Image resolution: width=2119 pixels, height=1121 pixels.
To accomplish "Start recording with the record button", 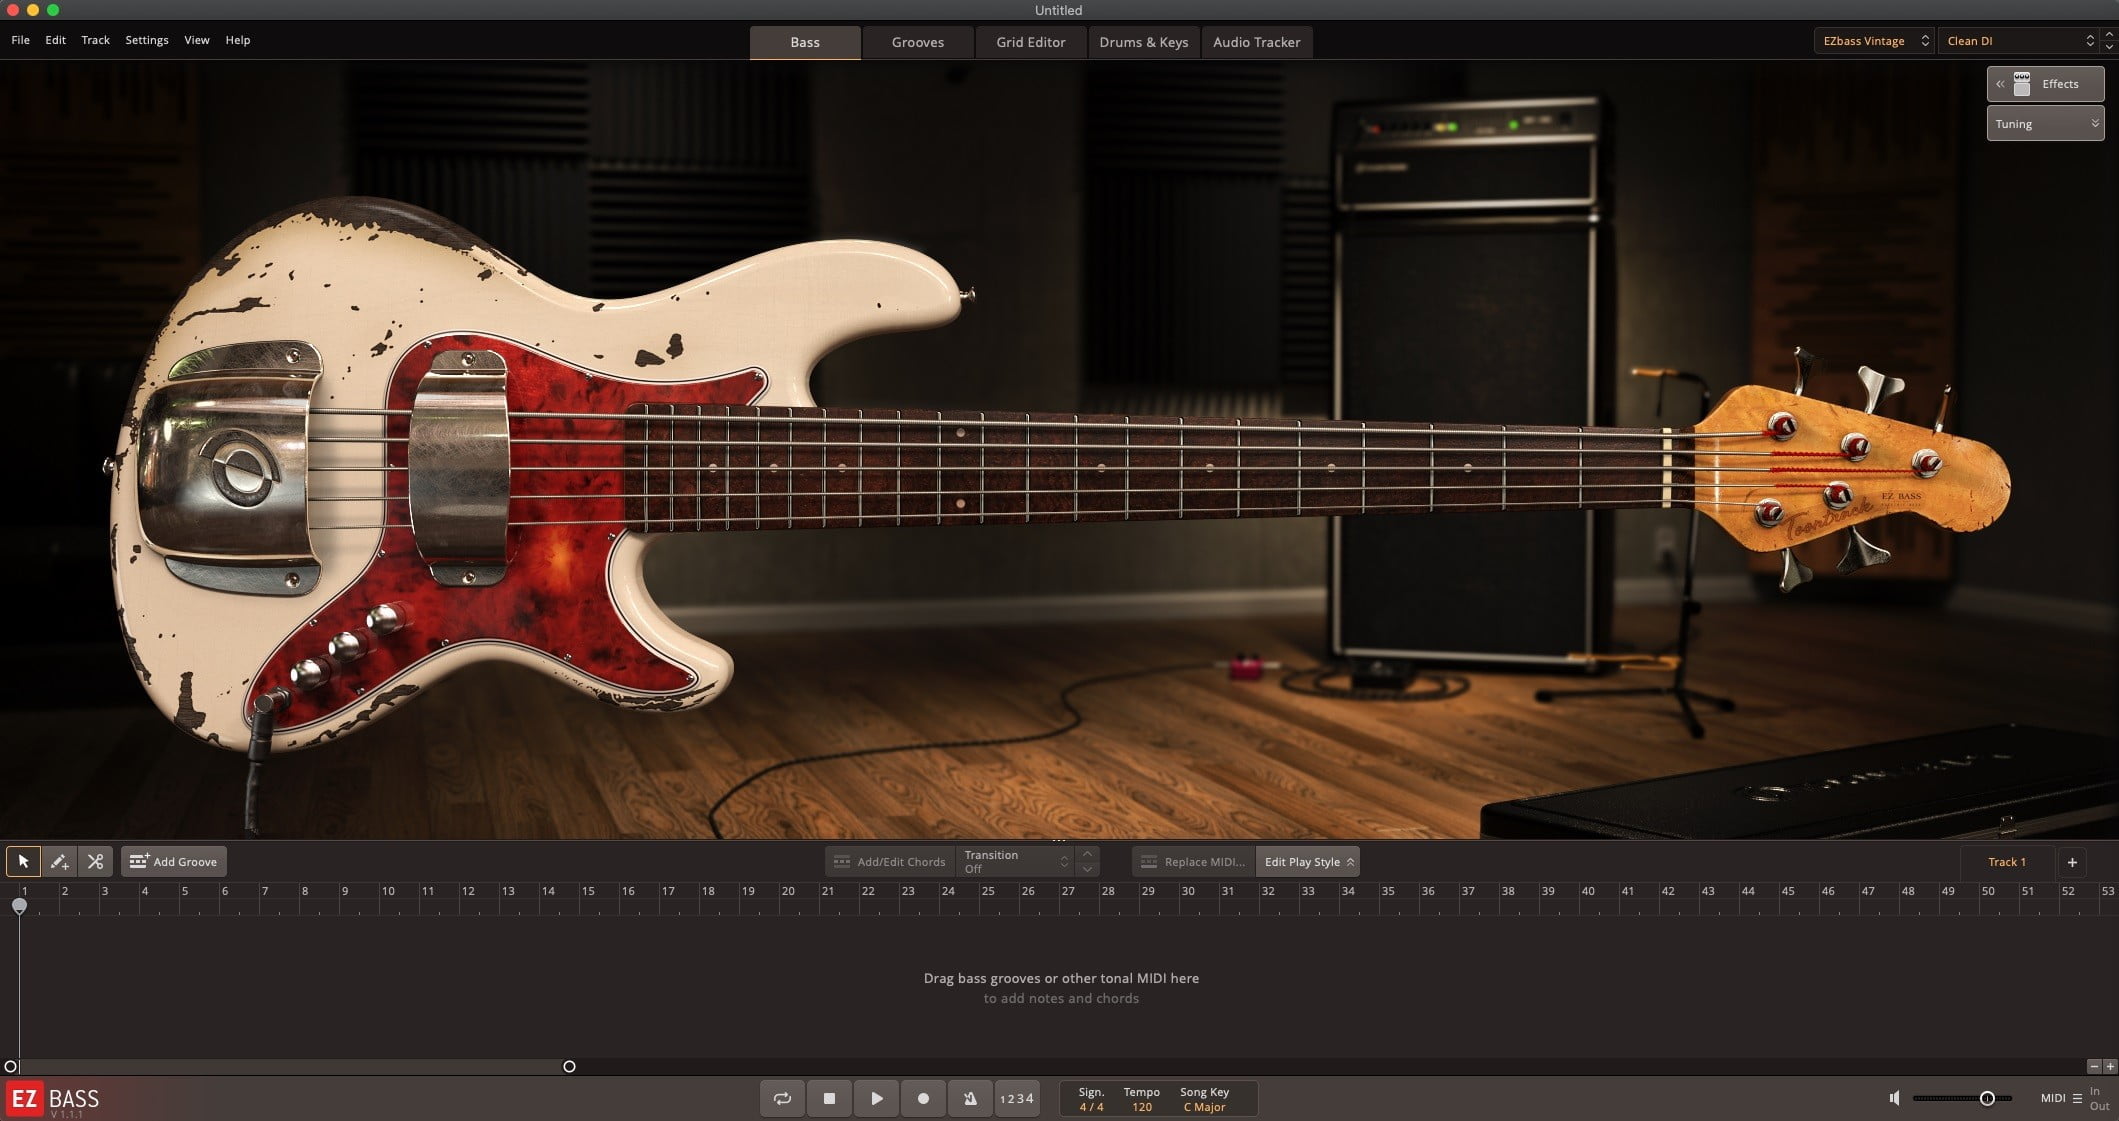I will tap(923, 1098).
